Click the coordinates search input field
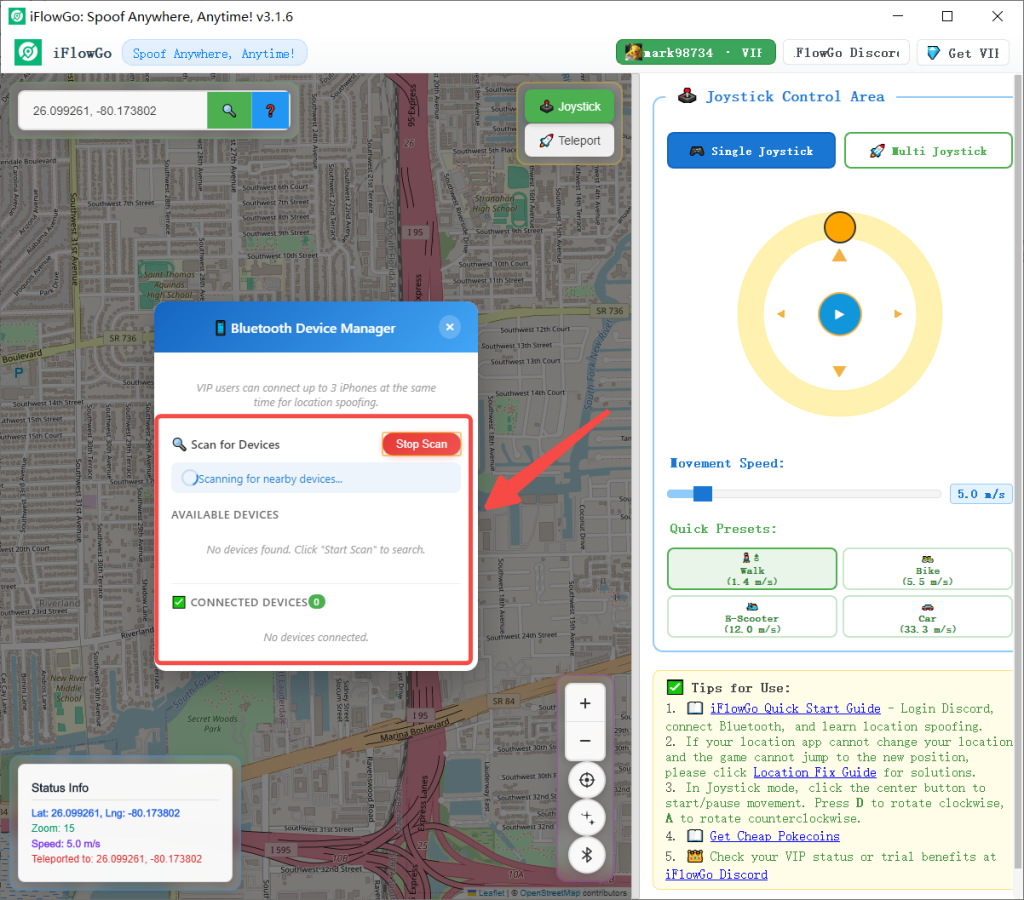This screenshot has height=900, width=1024. 112,110
